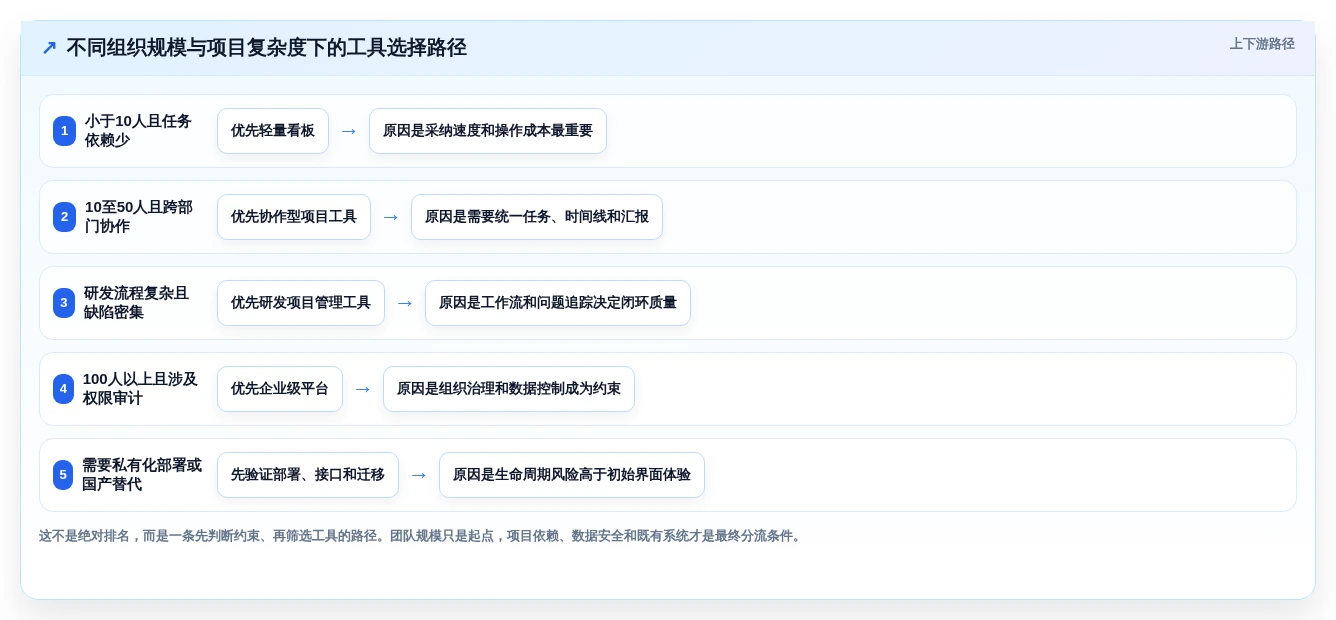Click the 小于10人且任务依赖少 label
Viewport: 1336px width, 620px height.
(138, 131)
